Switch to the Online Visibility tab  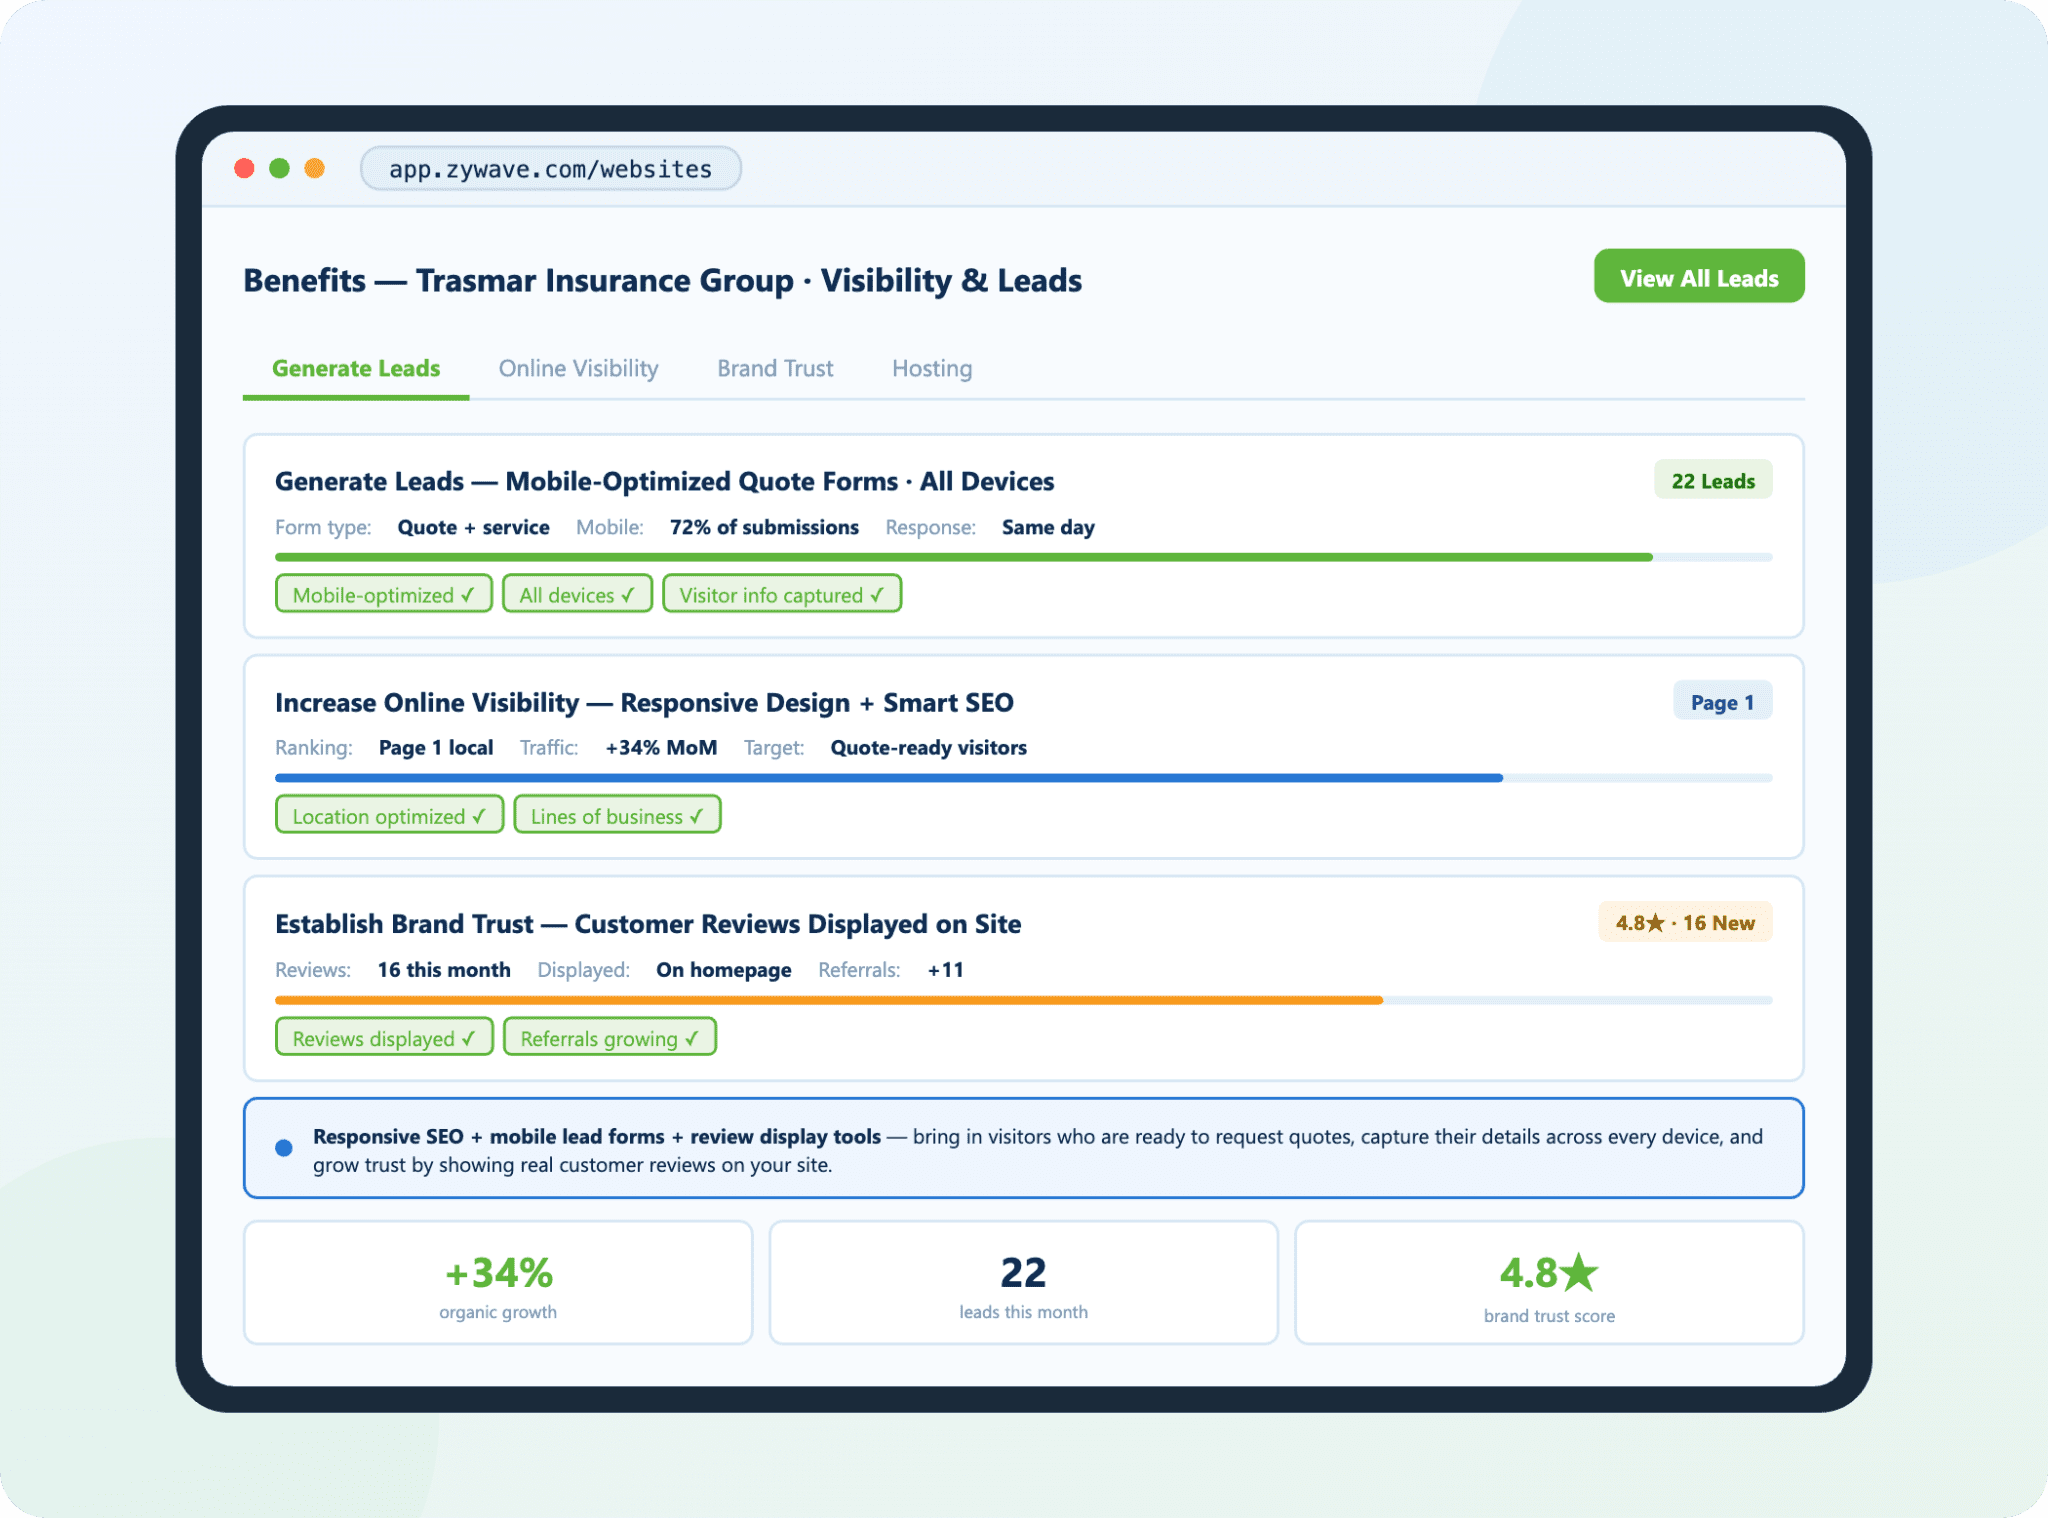click(578, 369)
